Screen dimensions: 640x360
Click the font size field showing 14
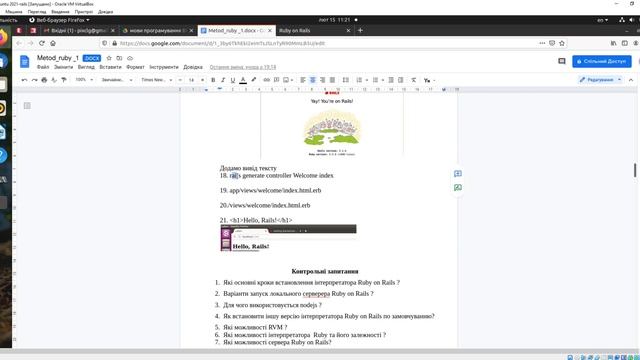click(x=191, y=80)
